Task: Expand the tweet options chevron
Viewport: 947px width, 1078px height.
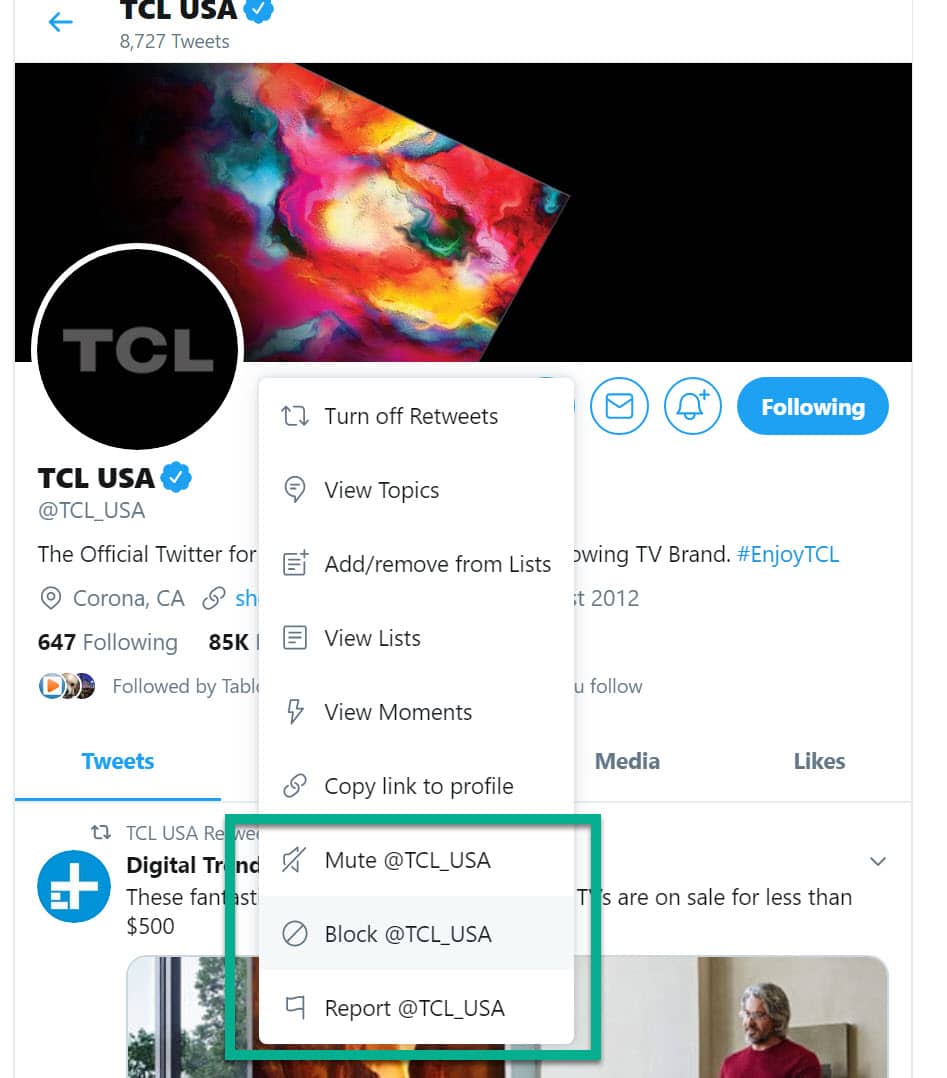Action: point(878,861)
